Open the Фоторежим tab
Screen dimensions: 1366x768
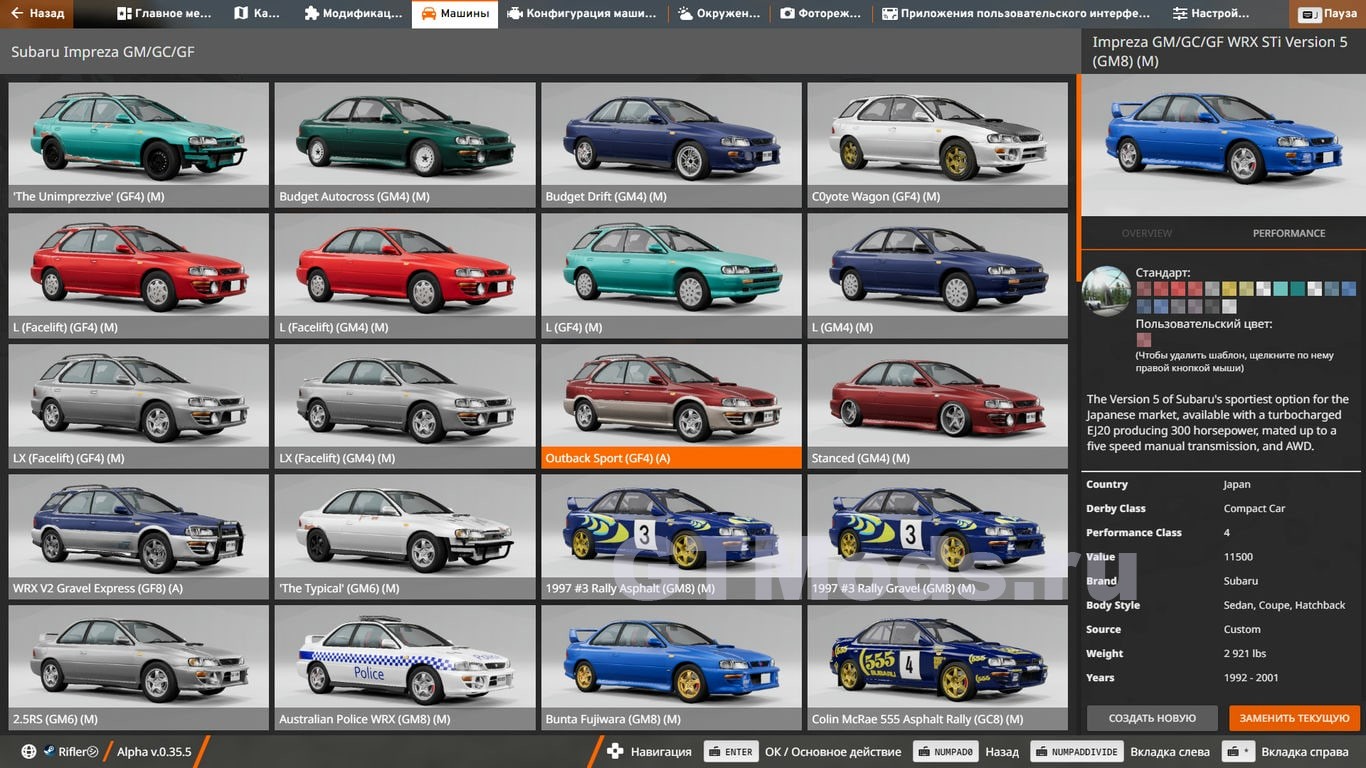click(820, 14)
